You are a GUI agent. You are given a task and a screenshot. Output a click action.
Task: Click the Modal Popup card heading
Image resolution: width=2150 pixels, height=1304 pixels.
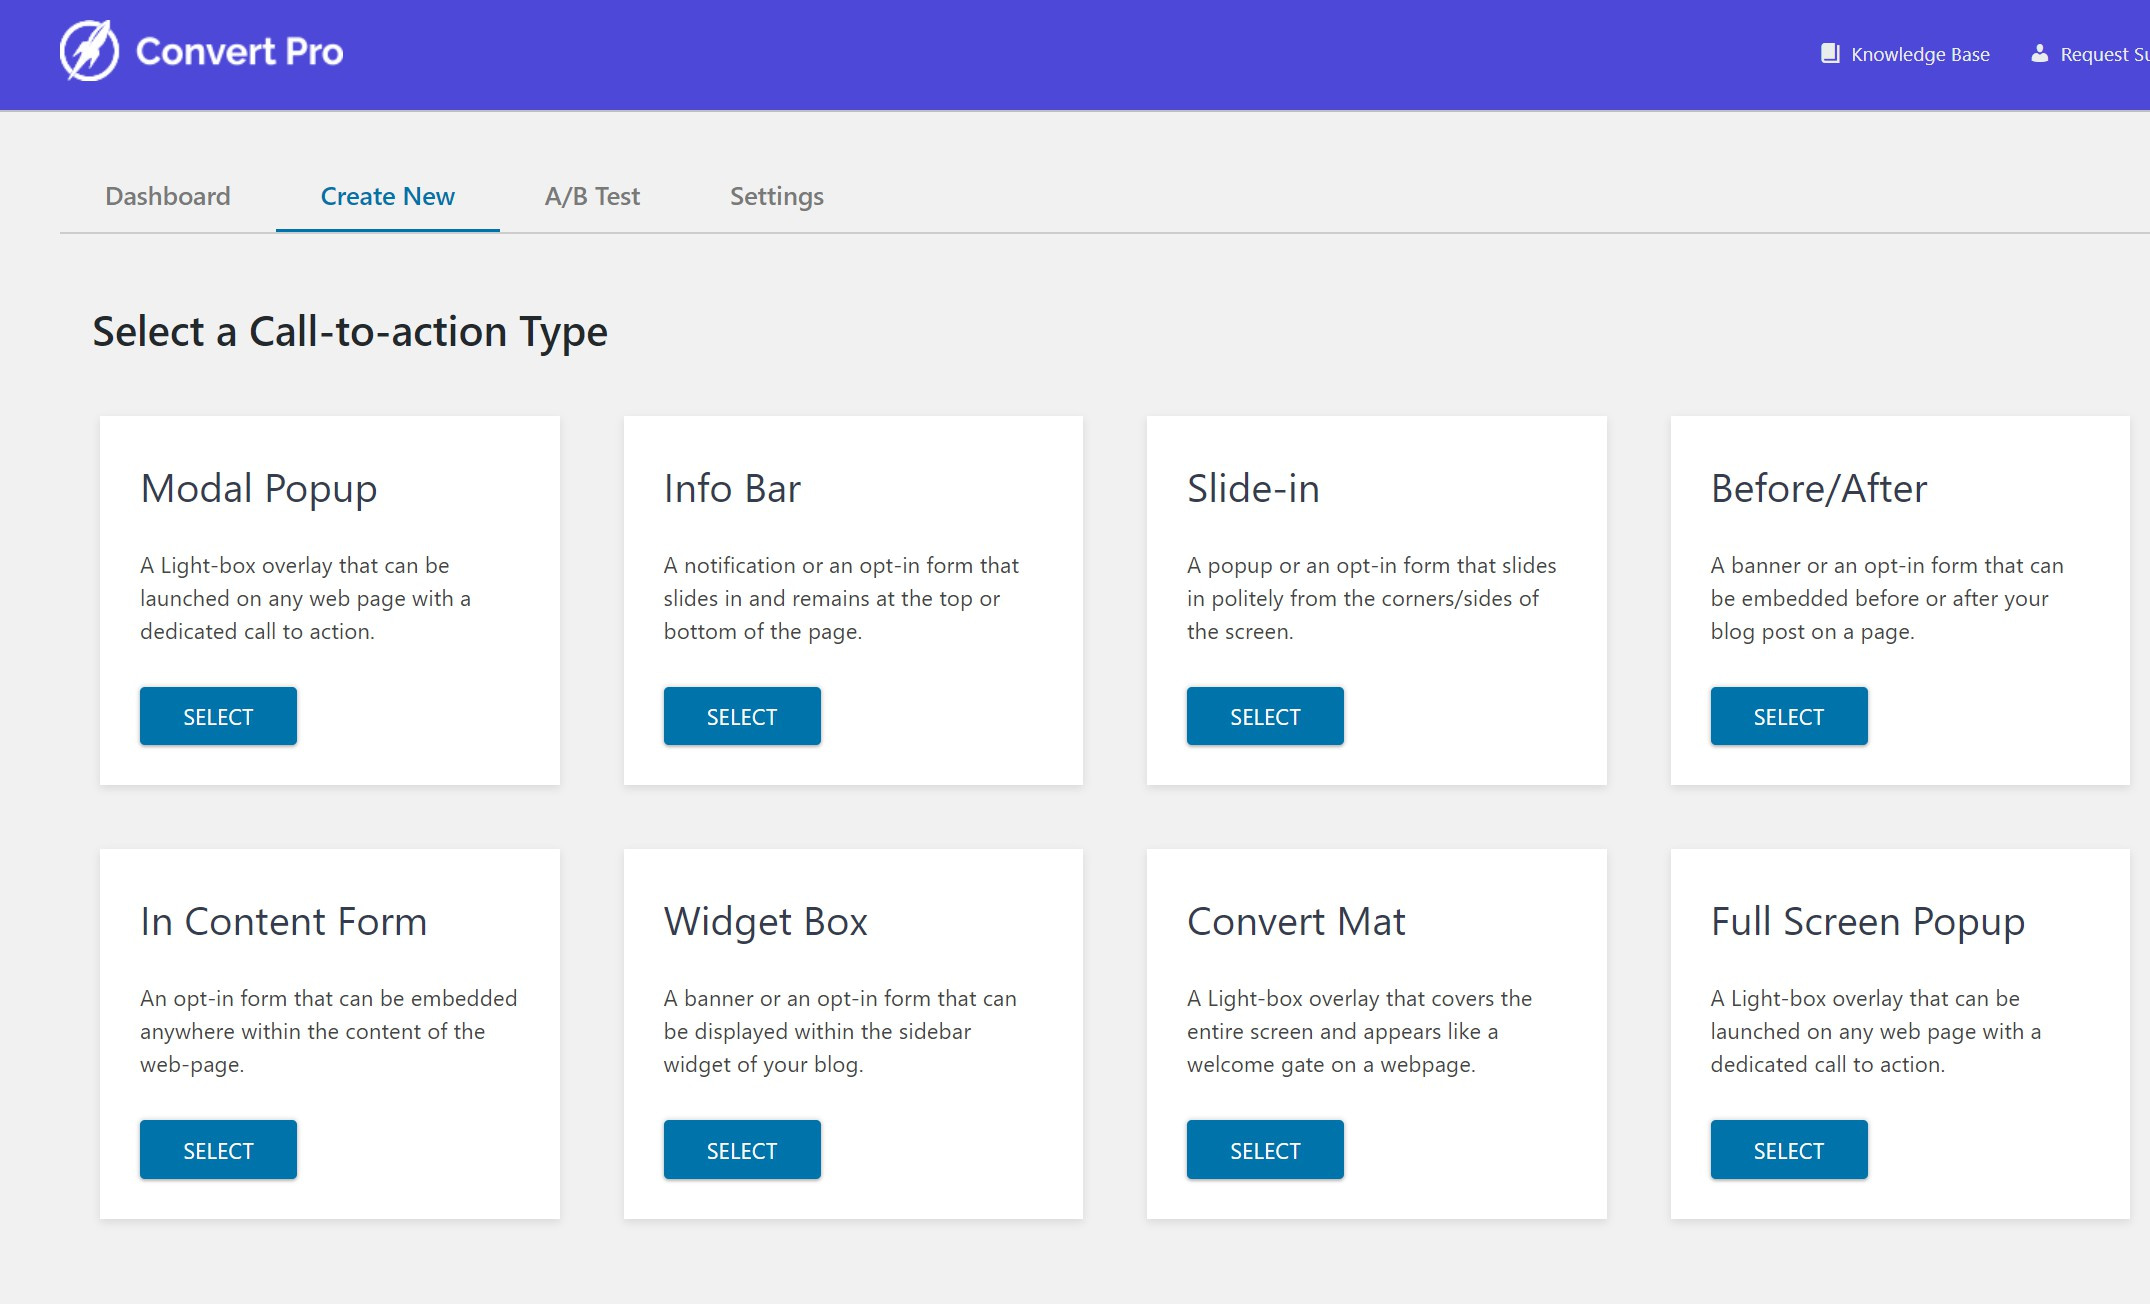[258, 489]
